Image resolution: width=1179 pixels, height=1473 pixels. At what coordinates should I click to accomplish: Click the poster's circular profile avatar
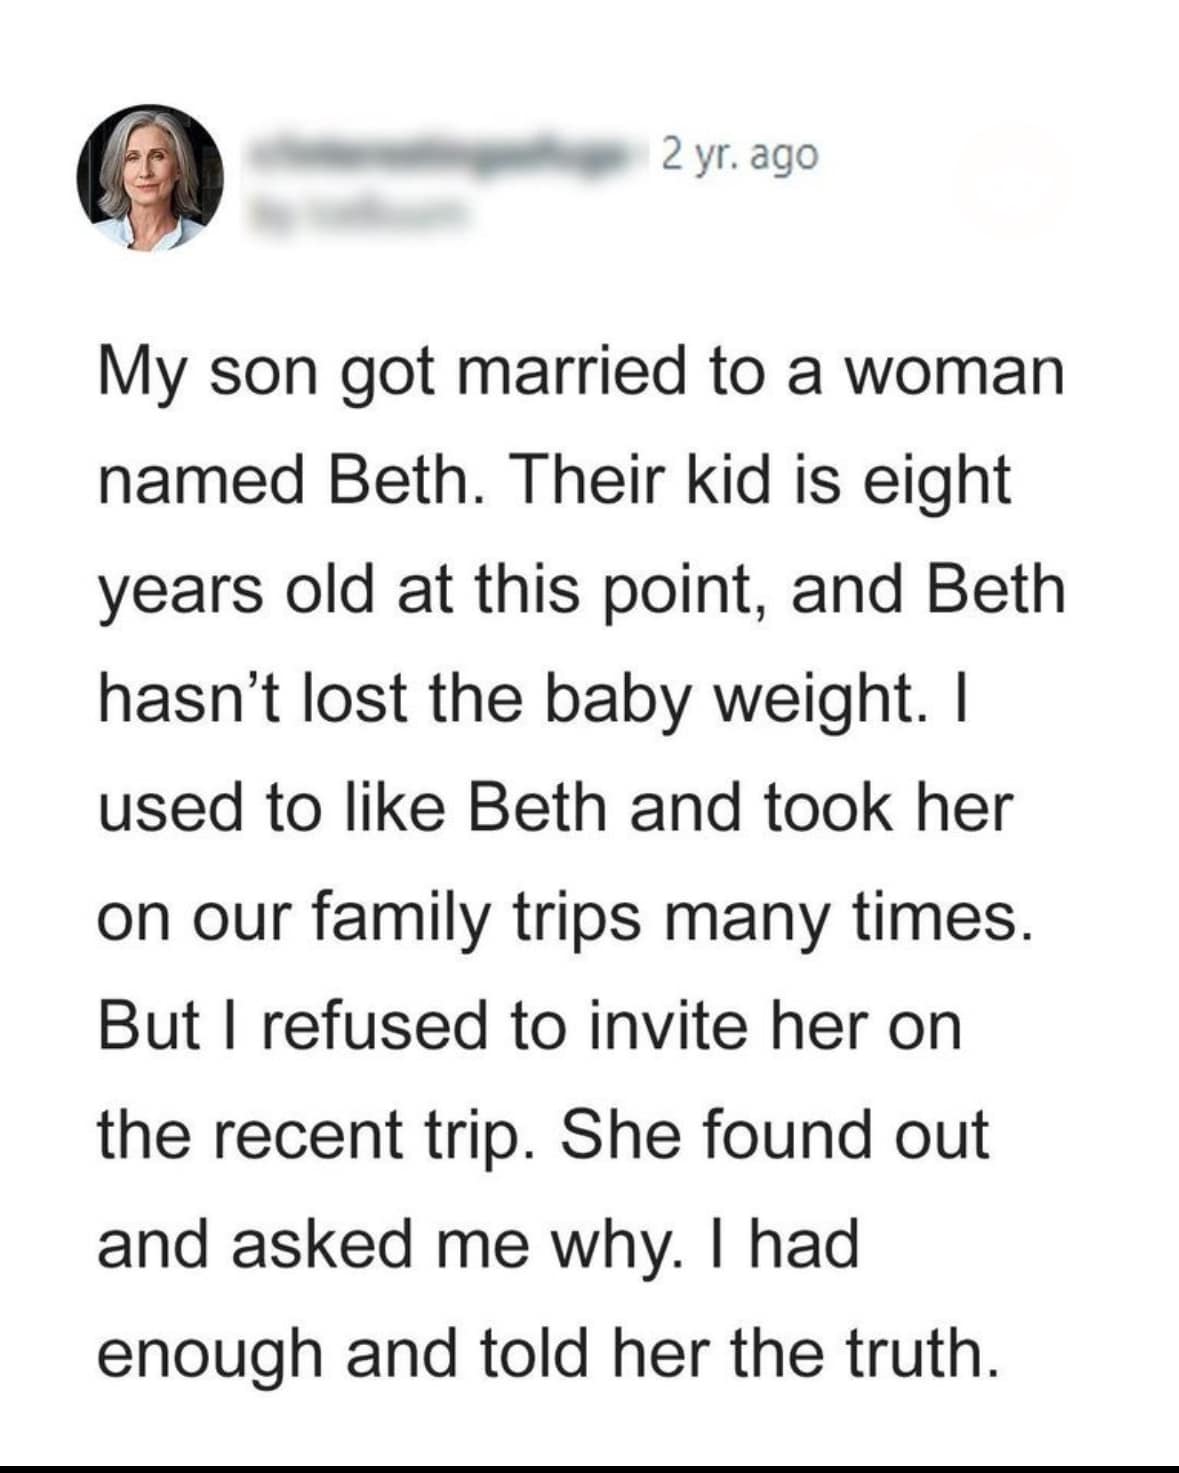(150, 177)
